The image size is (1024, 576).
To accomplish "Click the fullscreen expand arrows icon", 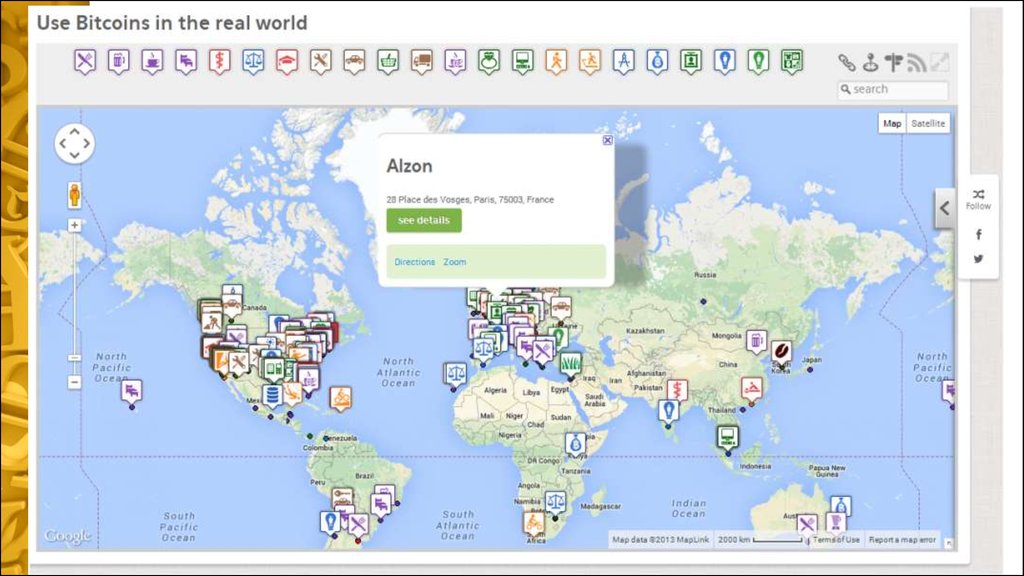I will click(940, 63).
